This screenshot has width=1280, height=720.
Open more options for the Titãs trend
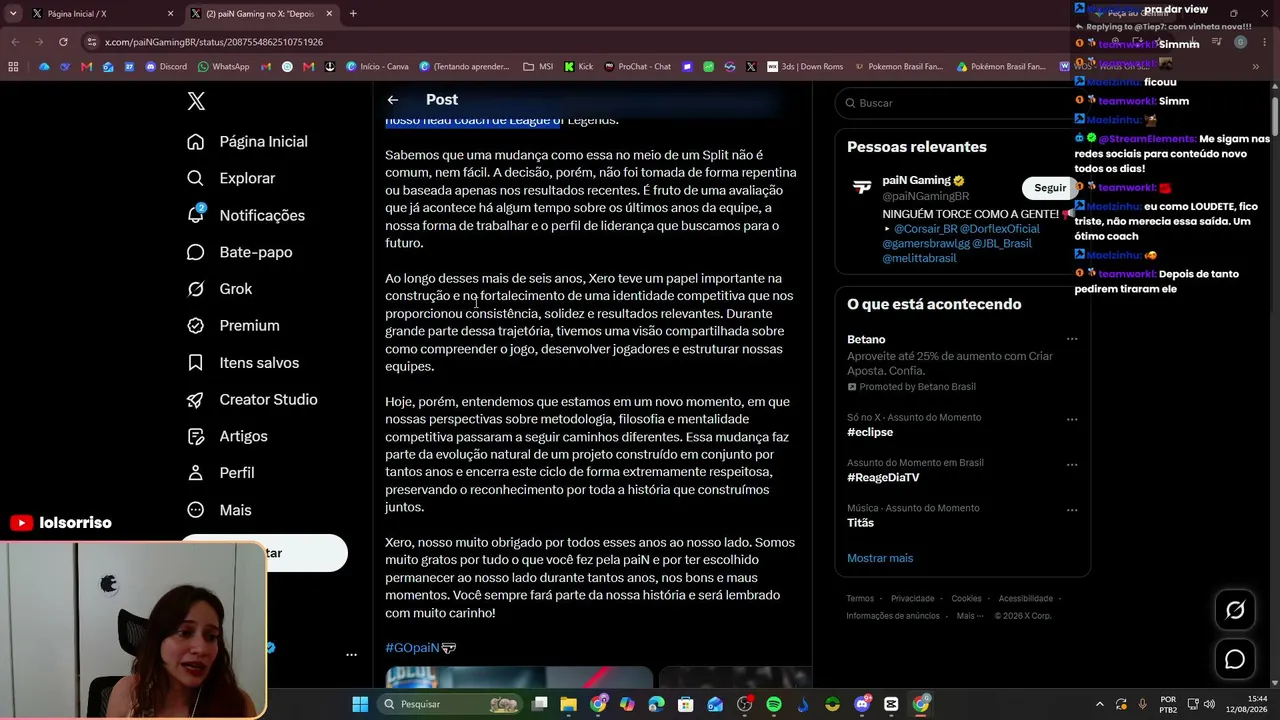coord(1072,510)
